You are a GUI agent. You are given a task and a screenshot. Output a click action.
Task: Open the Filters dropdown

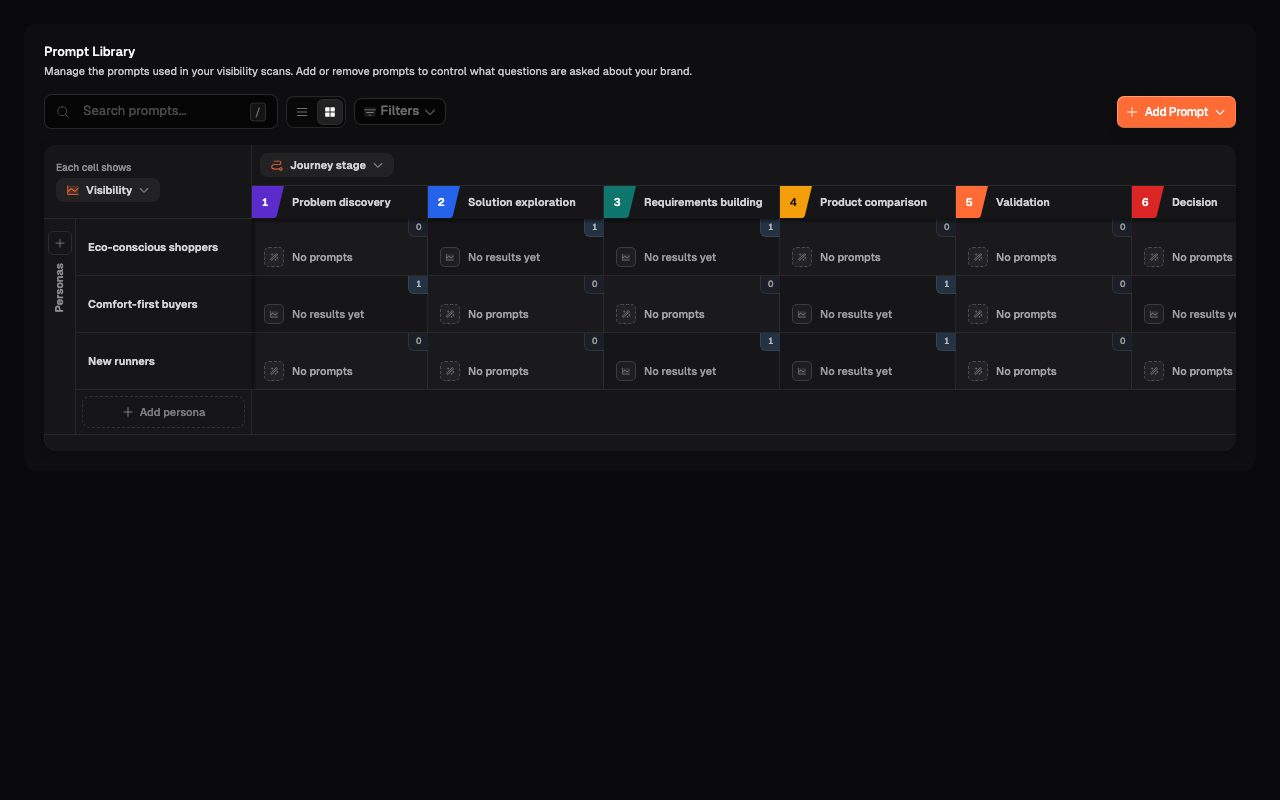pyautogui.click(x=400, y=111)
